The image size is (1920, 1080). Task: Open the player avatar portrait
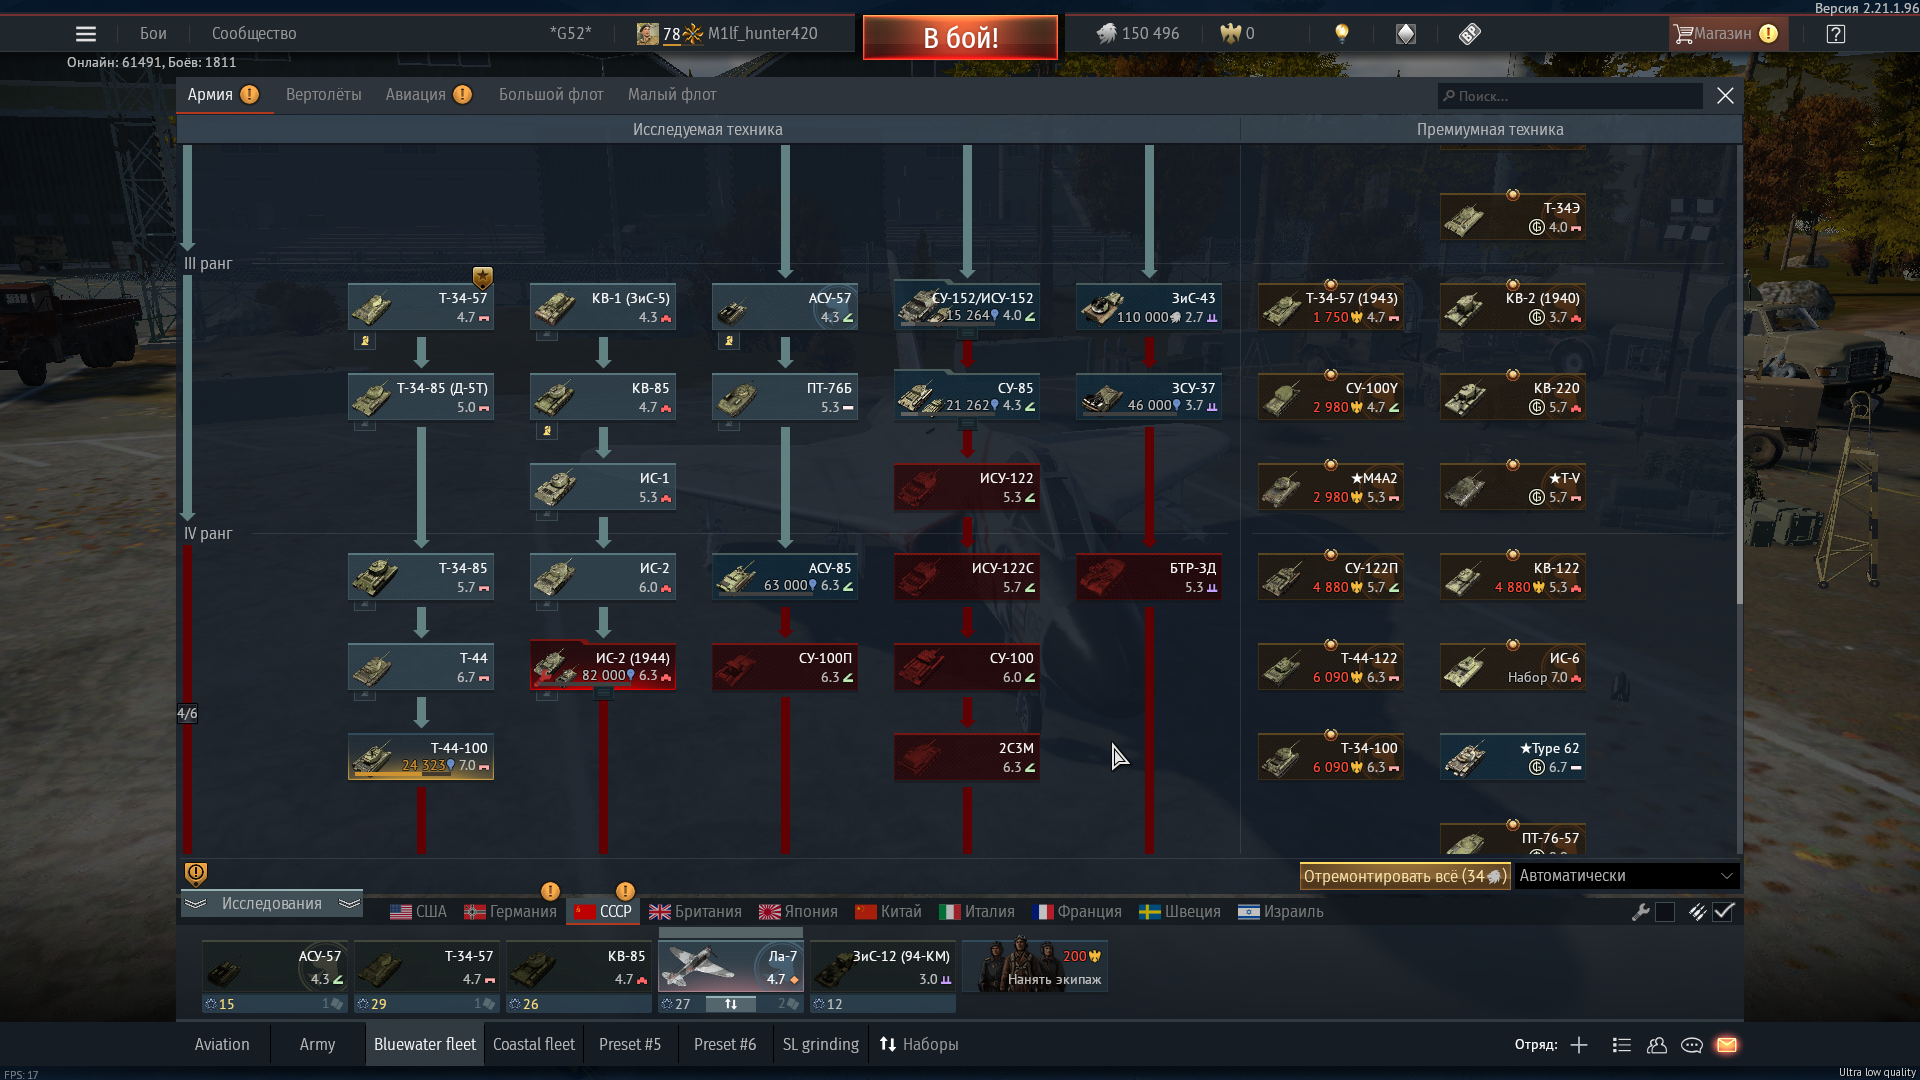pyautogui.click(x=648, y=34)
